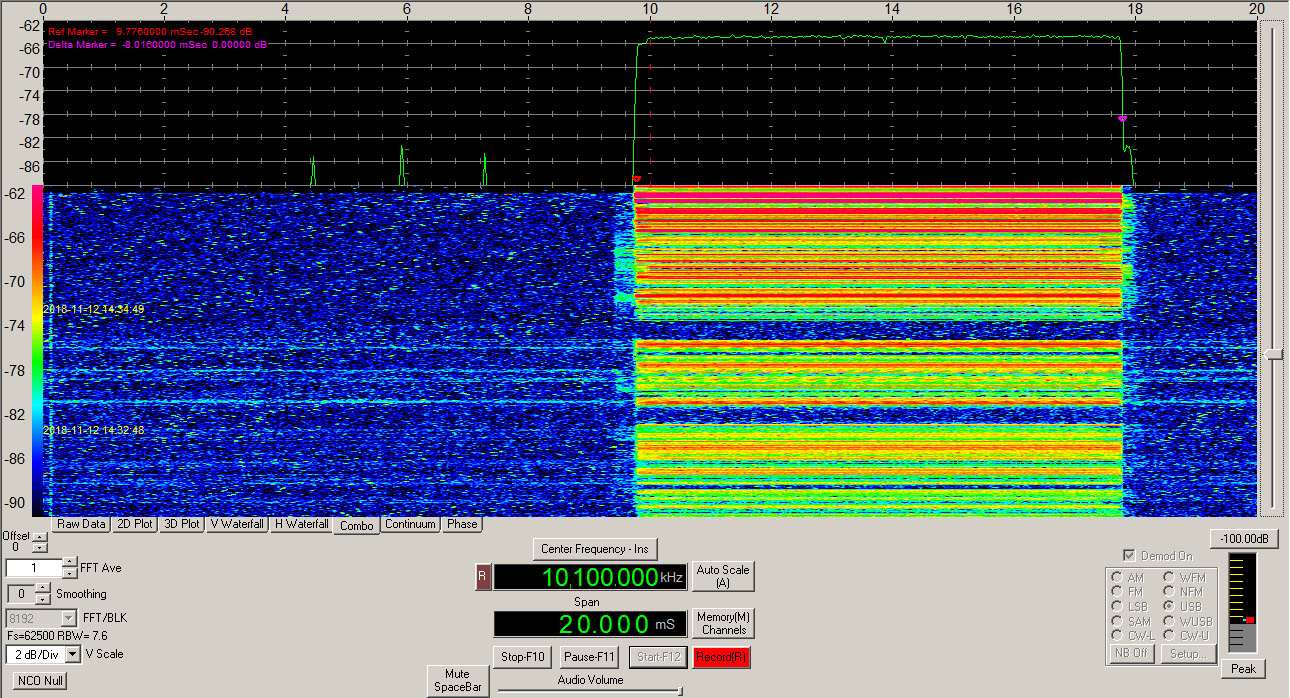This screenshot has height=698, width=1290.
Task: Select NFM demodulation mode
Action: coord(1168,592)
